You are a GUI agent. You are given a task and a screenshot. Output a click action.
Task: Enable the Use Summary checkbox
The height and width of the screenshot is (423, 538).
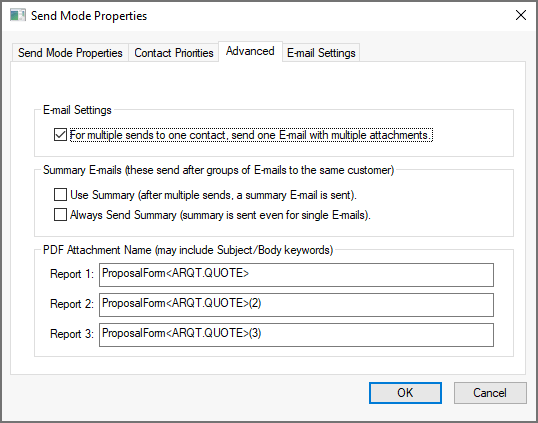tap(60, 195)
